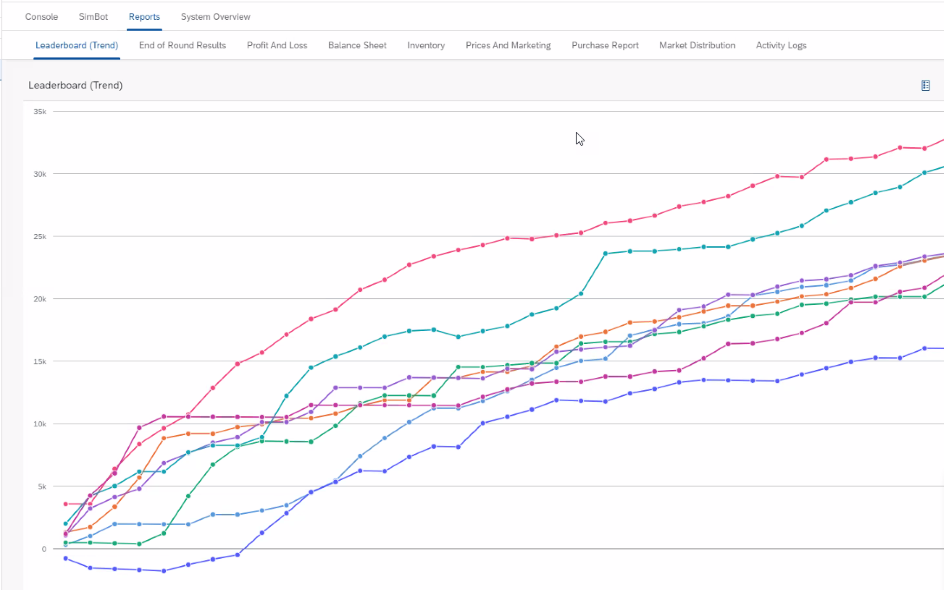This screenshot has width=944, height=590.
Task: Switch to the Console tab
Action: 41,17
